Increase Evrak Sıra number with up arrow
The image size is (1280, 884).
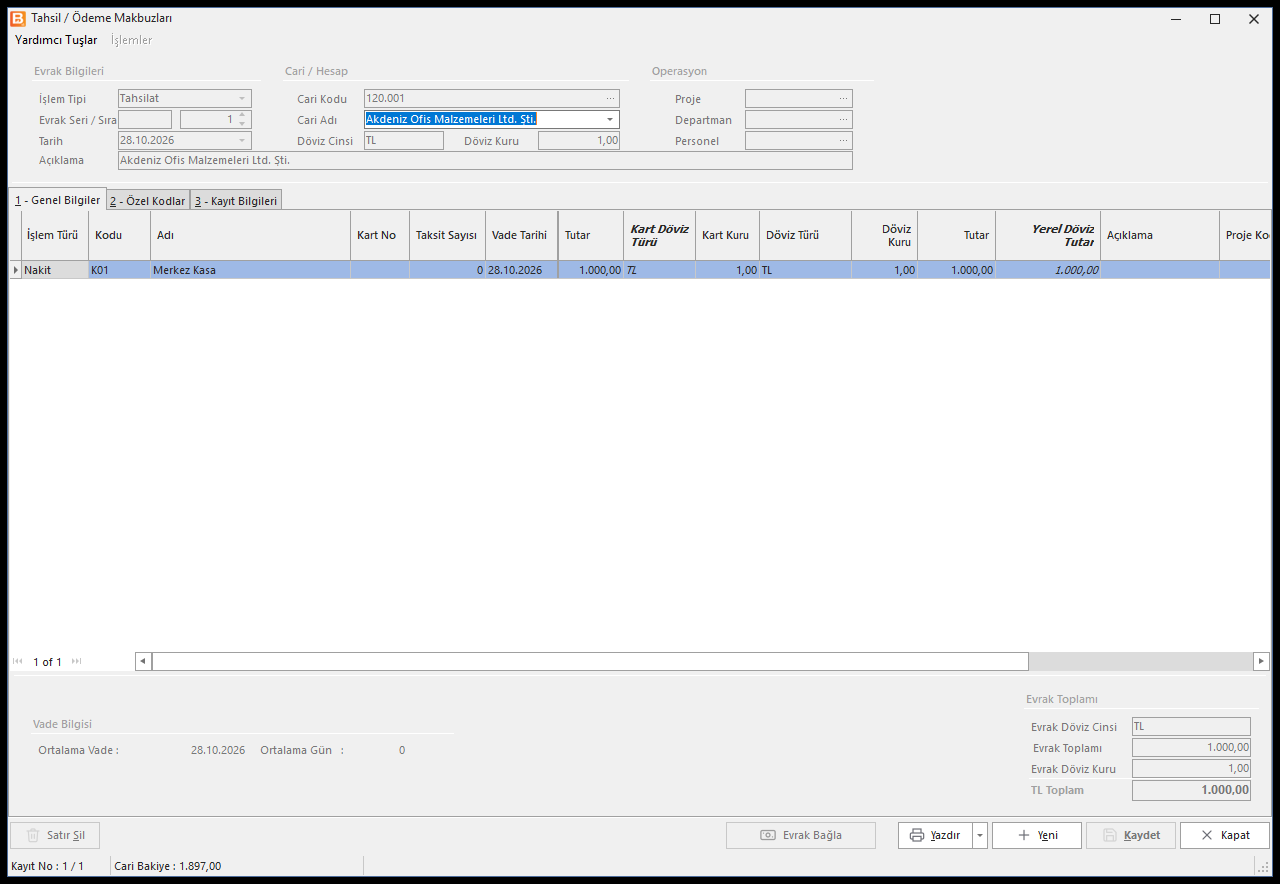(242, 115)
